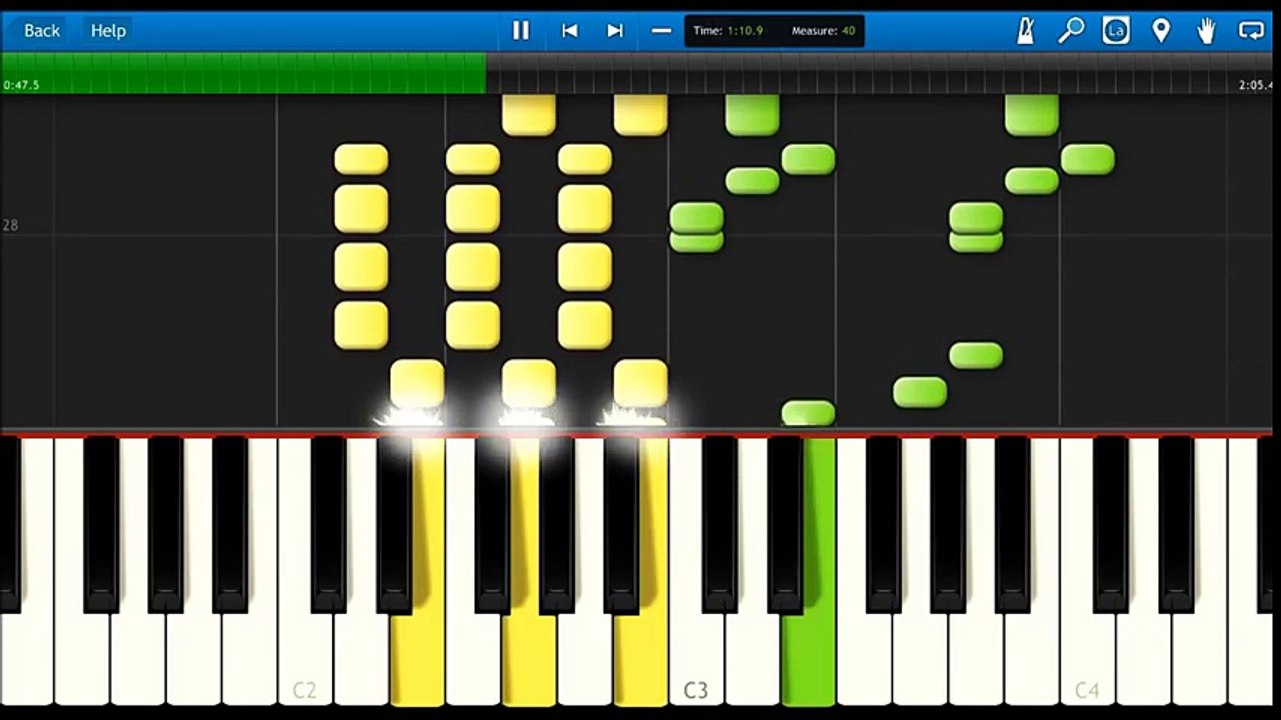
Task: Open the Help button
Action: [108, 31]
